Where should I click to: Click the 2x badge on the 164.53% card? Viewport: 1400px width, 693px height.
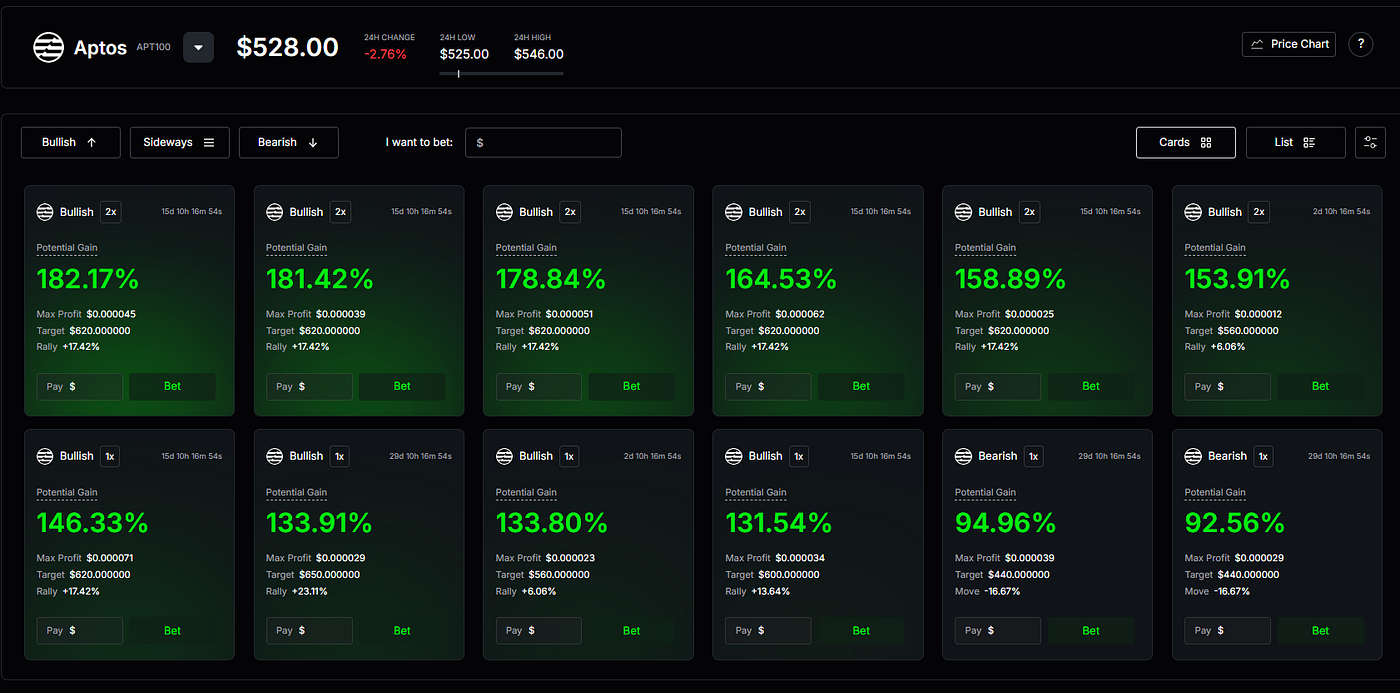[799, 212]
